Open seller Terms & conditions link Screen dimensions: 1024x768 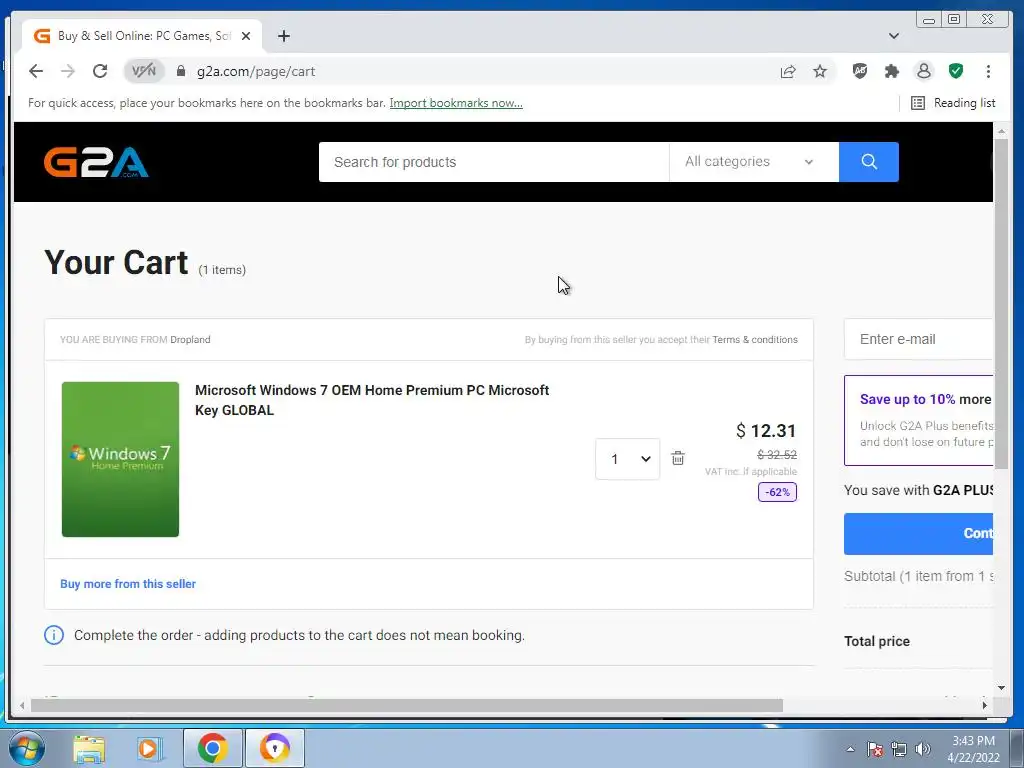click(x=755, y=340)
